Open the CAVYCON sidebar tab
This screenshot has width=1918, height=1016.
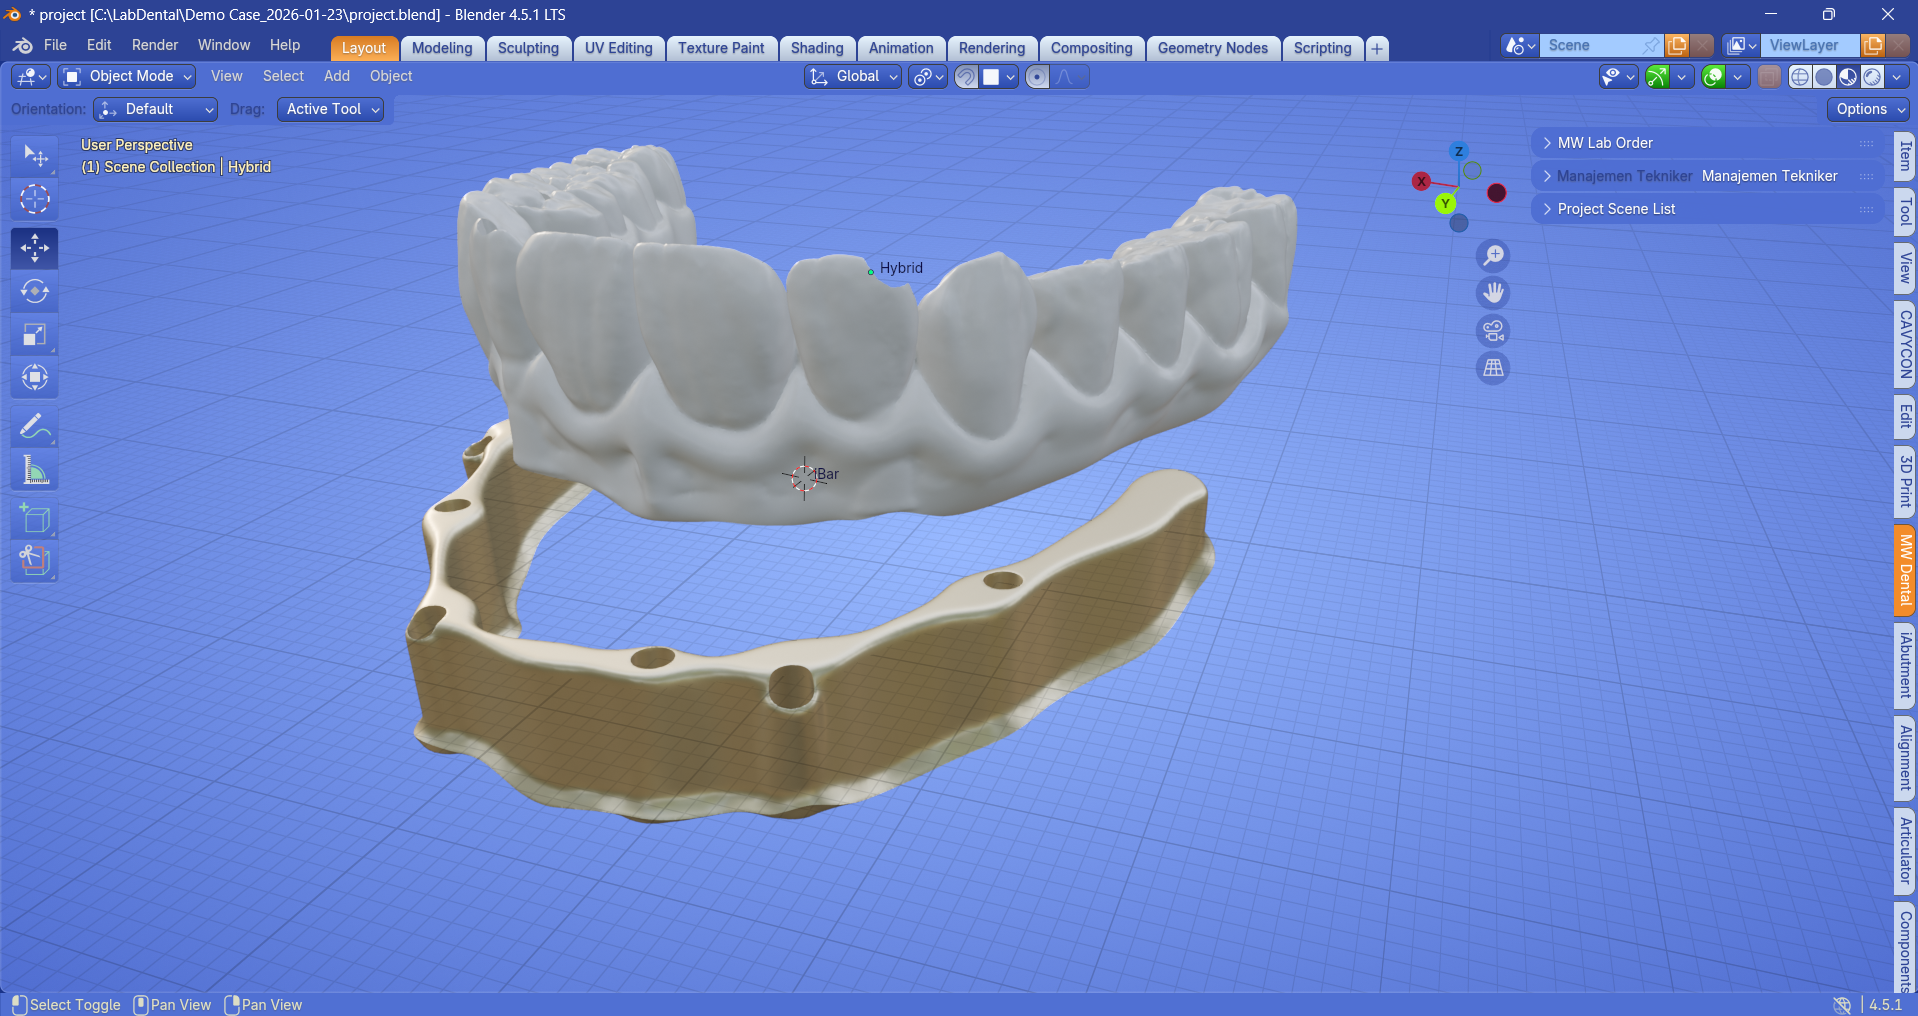[x=1905, y=345]
